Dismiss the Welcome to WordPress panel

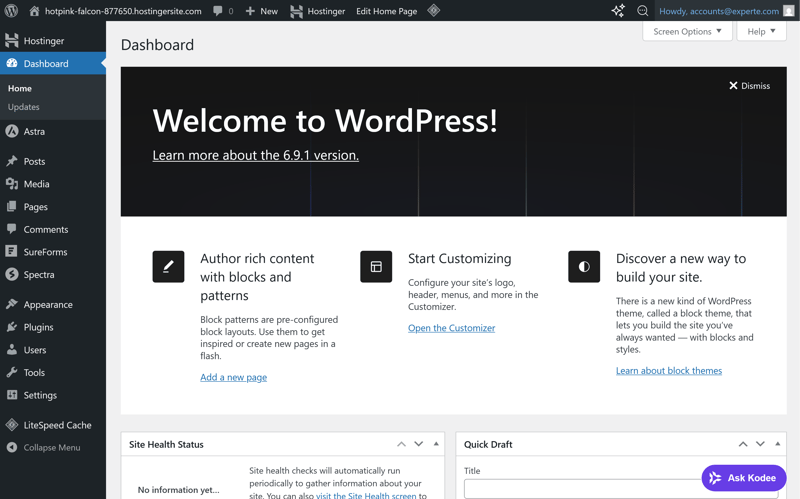point(749,86)
